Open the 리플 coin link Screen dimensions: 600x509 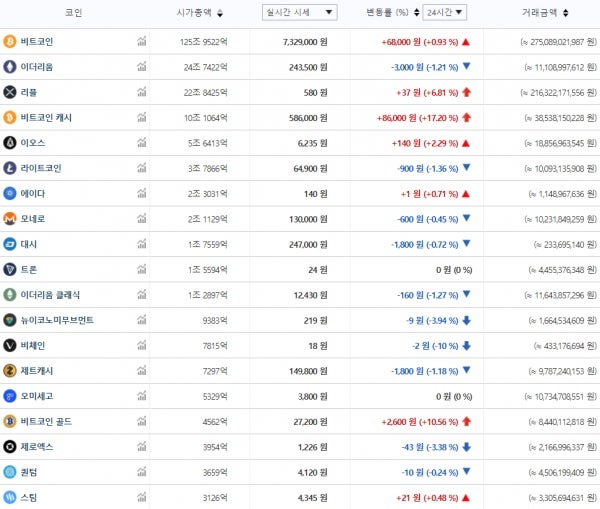[x=29, y=92]
